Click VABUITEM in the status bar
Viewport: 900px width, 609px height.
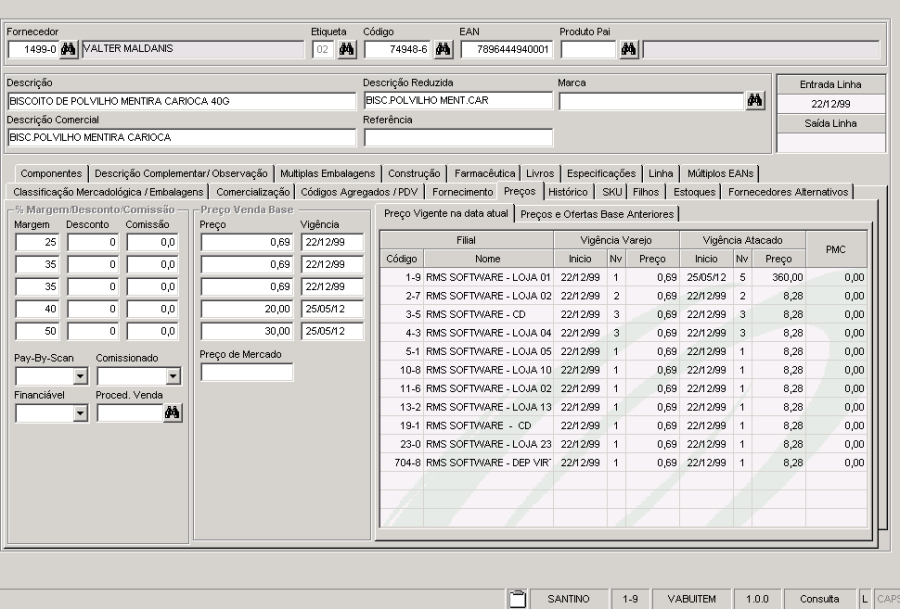point(692,599)
